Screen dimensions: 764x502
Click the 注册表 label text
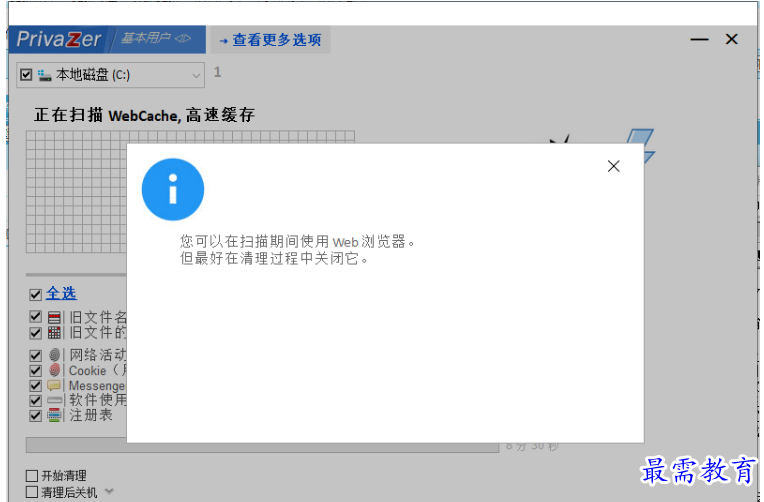[x=91, y=415]
